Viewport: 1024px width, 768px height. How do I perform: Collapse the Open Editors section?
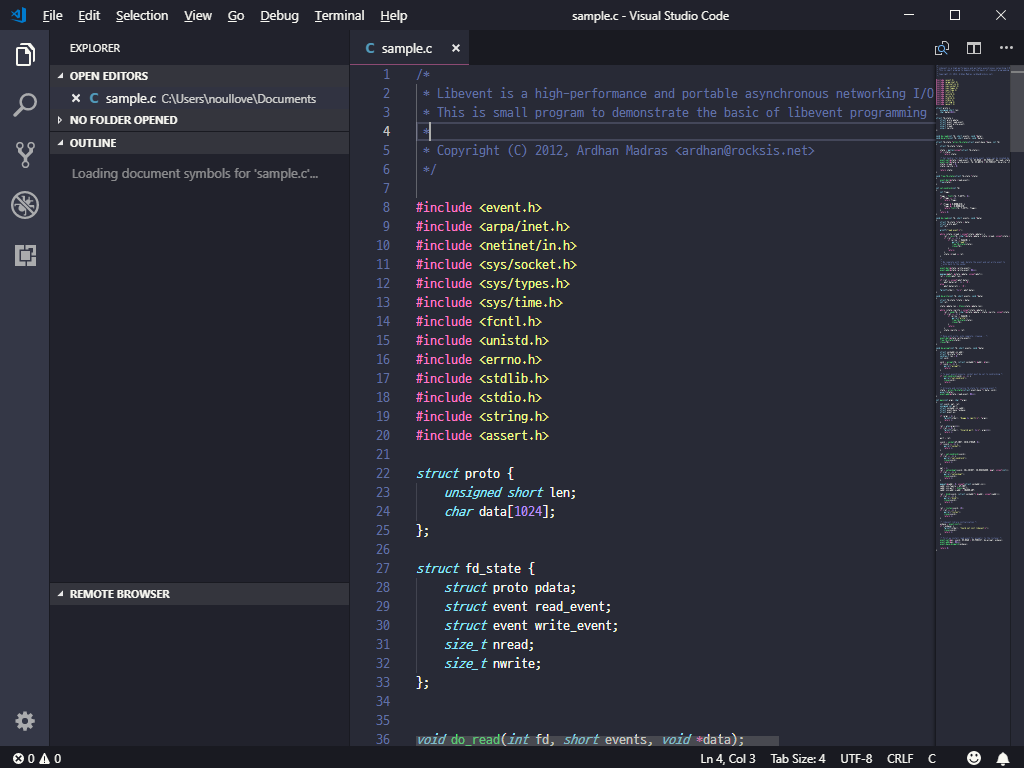pos(110,75)
